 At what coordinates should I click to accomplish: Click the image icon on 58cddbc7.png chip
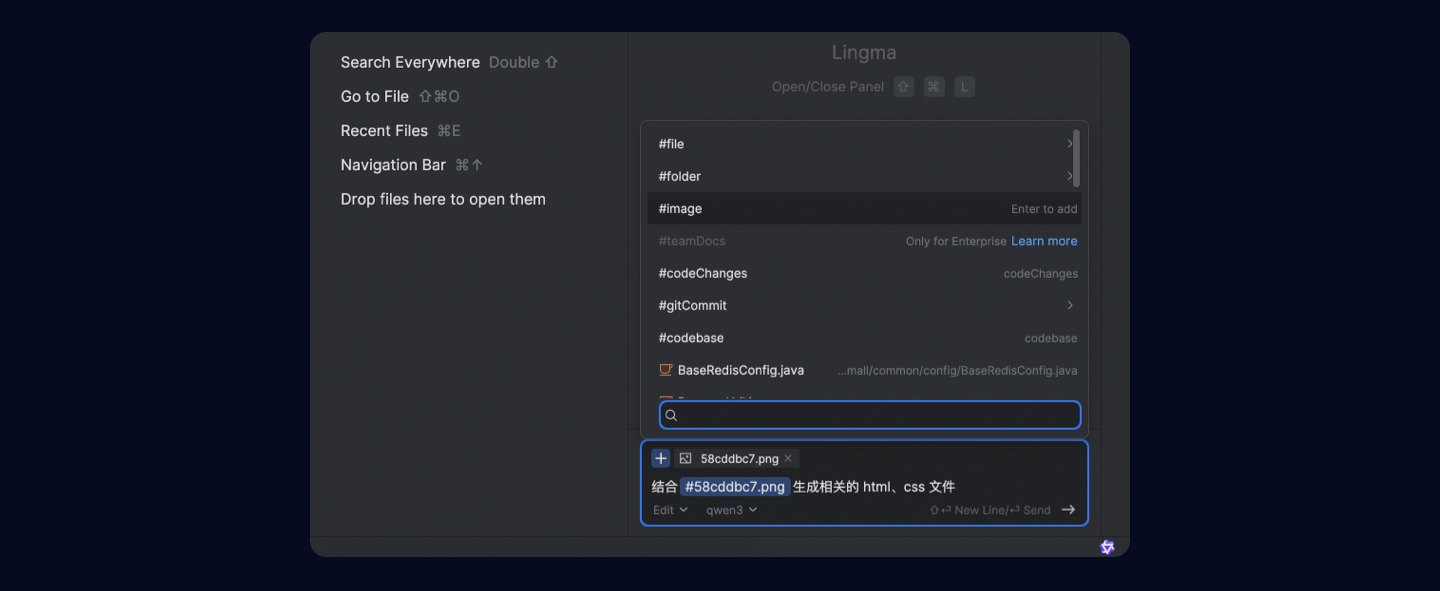pos(686,458)
